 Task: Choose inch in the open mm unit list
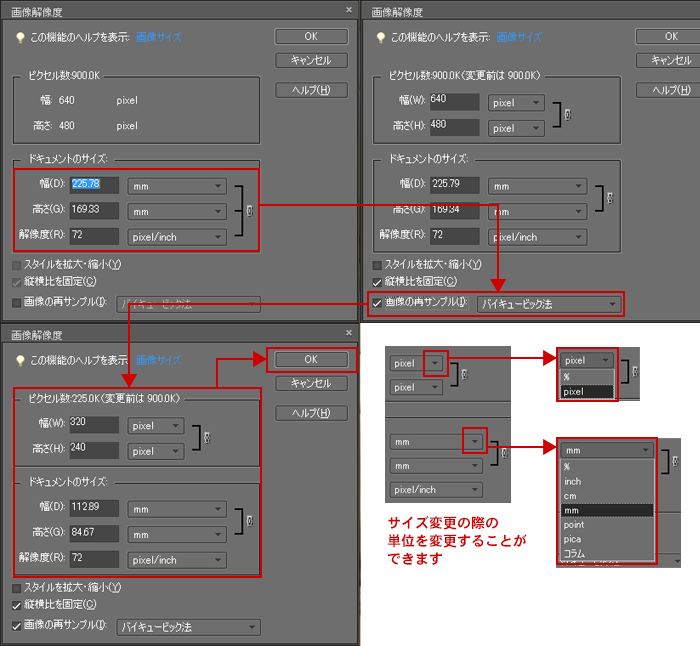tap(607, 481)
